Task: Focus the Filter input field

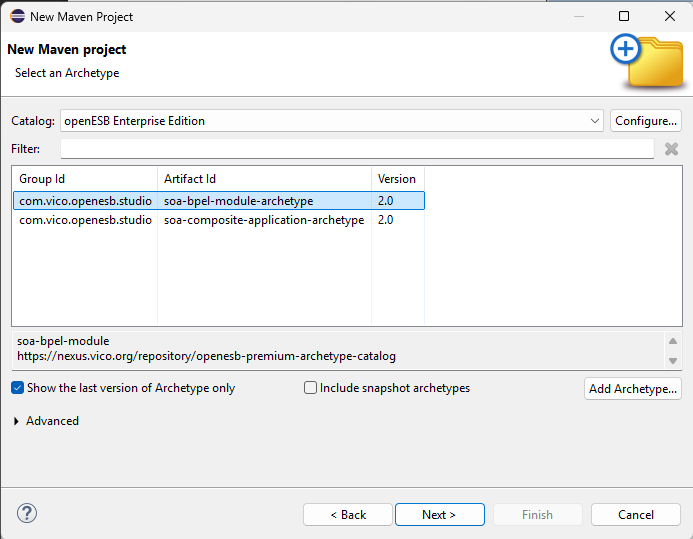Action: point(357,149)
